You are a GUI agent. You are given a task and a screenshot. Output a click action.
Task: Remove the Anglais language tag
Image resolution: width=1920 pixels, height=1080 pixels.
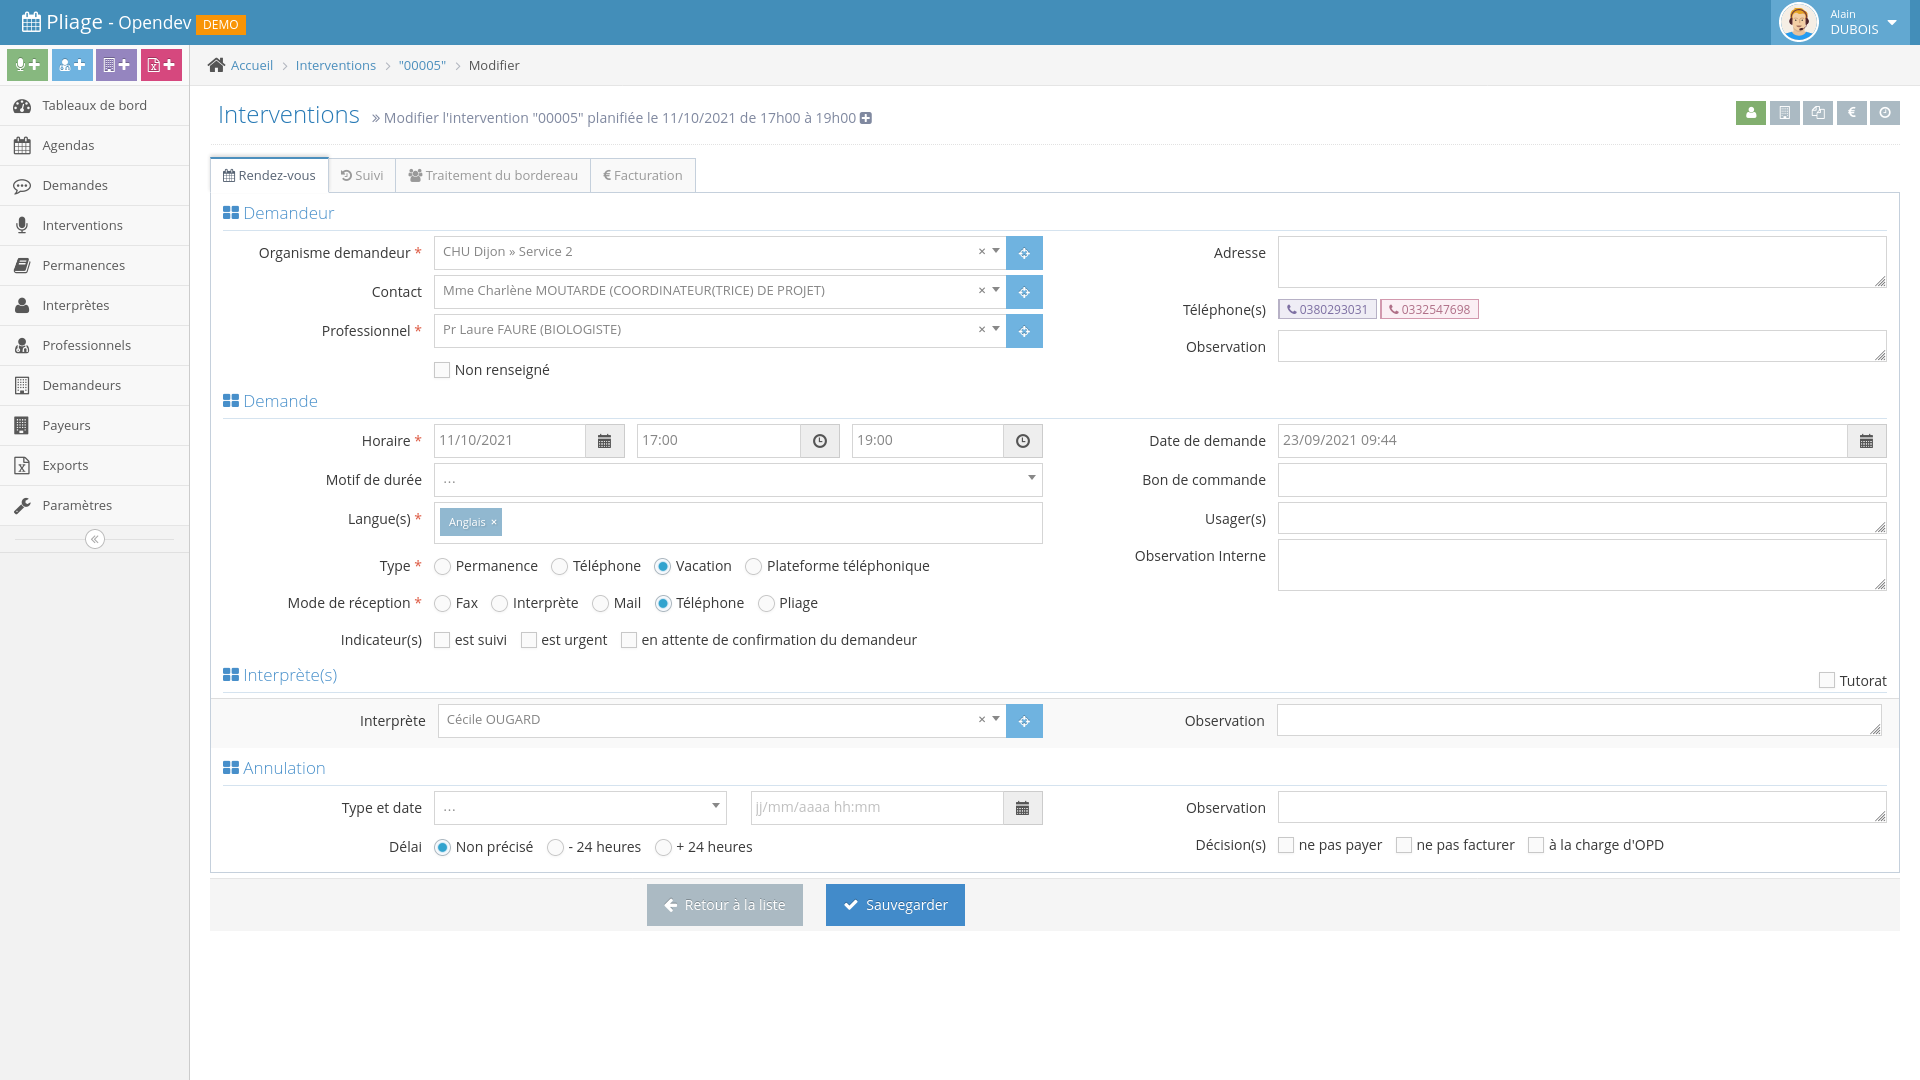(493, 522)
